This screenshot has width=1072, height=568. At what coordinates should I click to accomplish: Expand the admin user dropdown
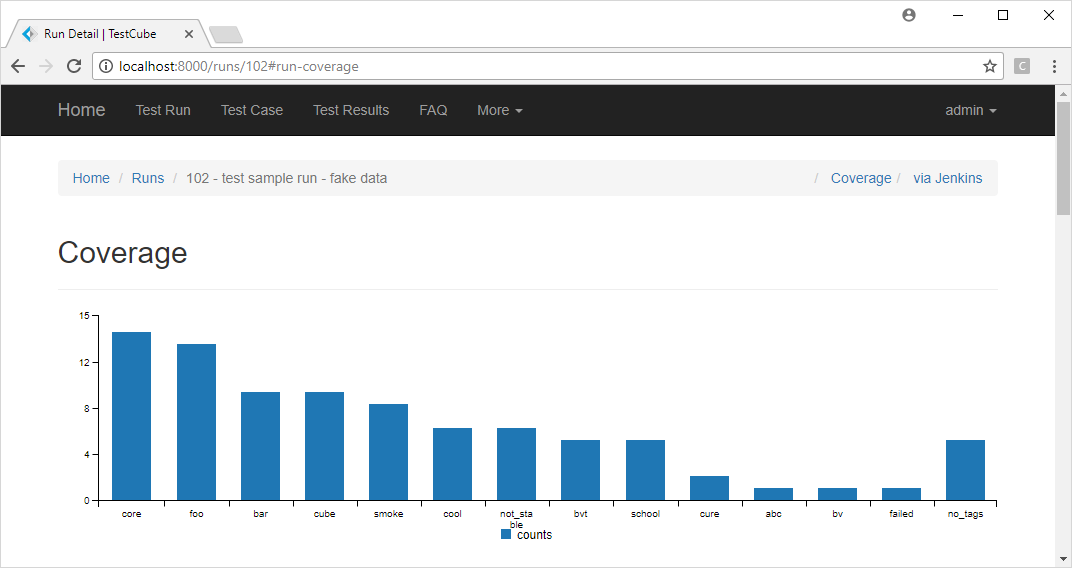pyautogui.click(x=971, y=110)
